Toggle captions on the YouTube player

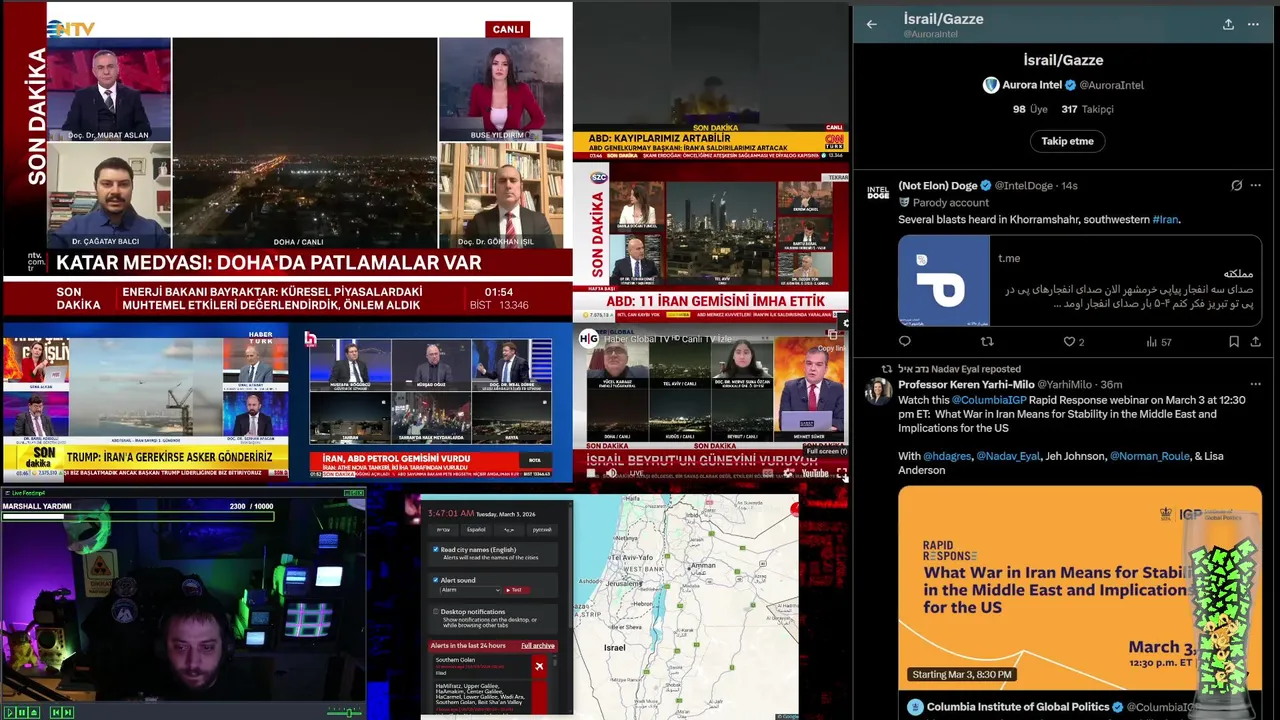click(767, 473)
